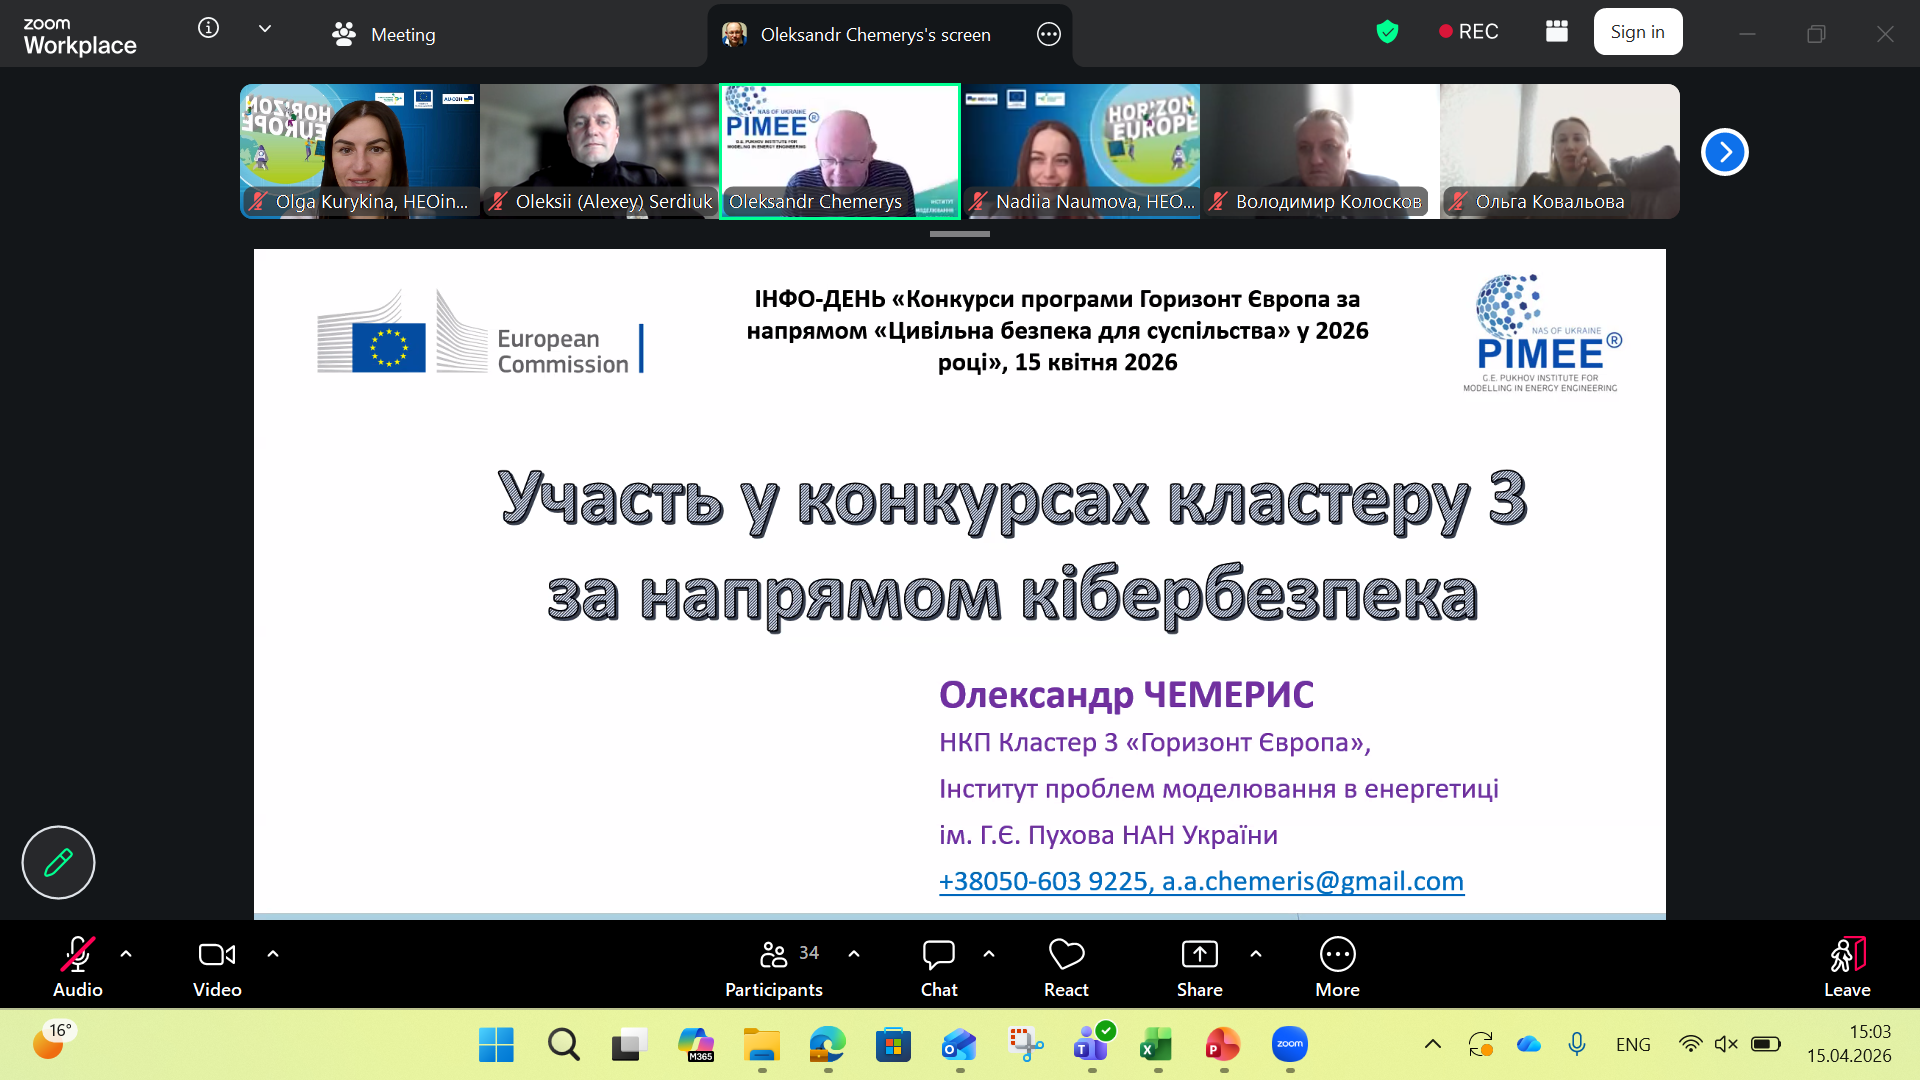
Task: Start video with the Video button
Action: pyautogui.click(x=217, y=967)
